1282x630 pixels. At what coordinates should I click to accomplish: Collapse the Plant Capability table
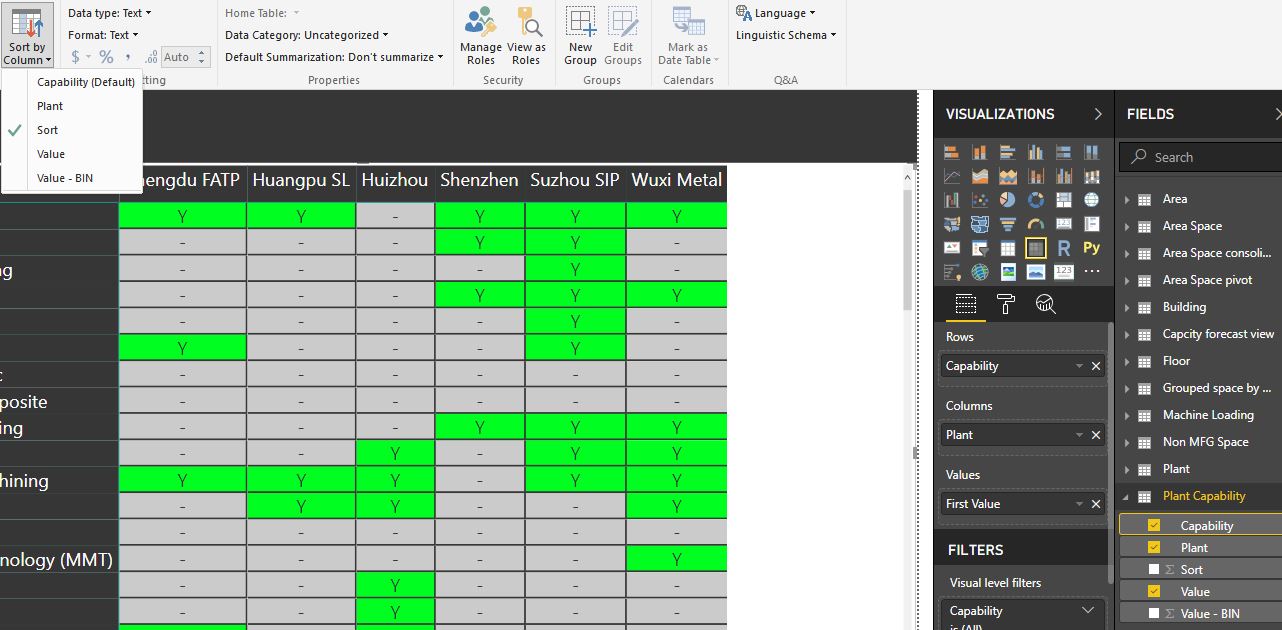tap(1127, 496)
